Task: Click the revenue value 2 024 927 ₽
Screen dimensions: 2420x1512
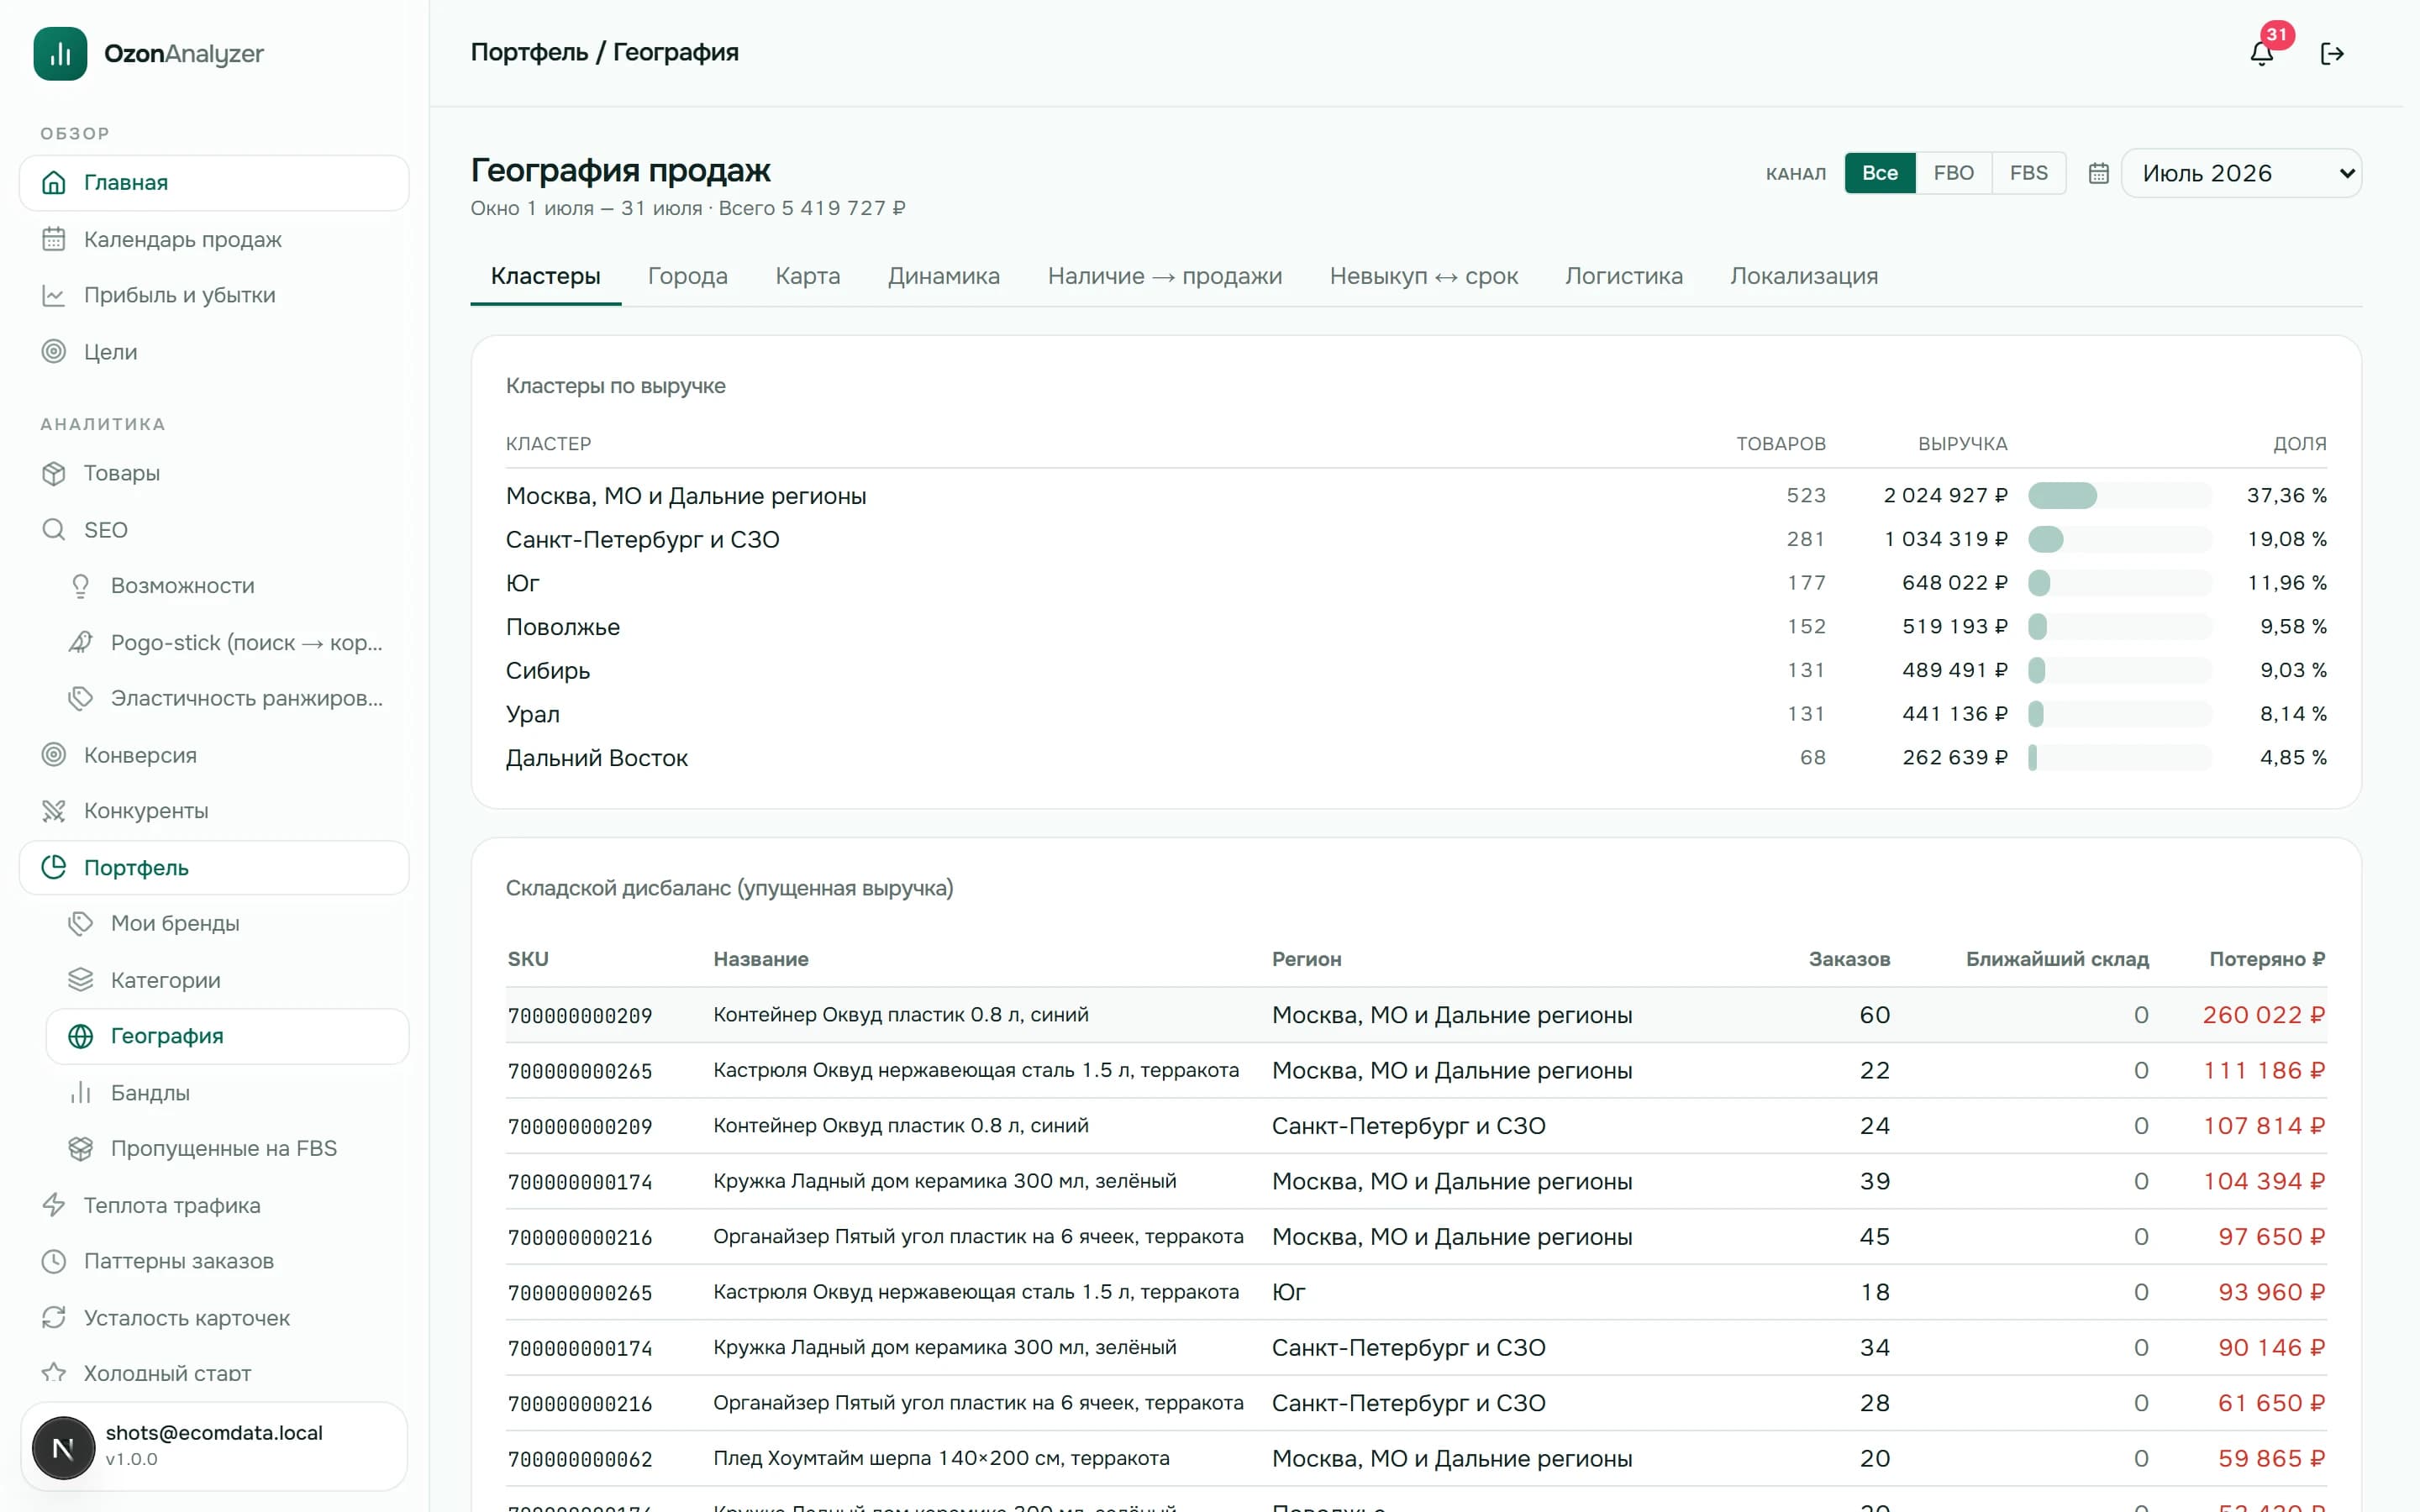Action: coord(1945,495)
